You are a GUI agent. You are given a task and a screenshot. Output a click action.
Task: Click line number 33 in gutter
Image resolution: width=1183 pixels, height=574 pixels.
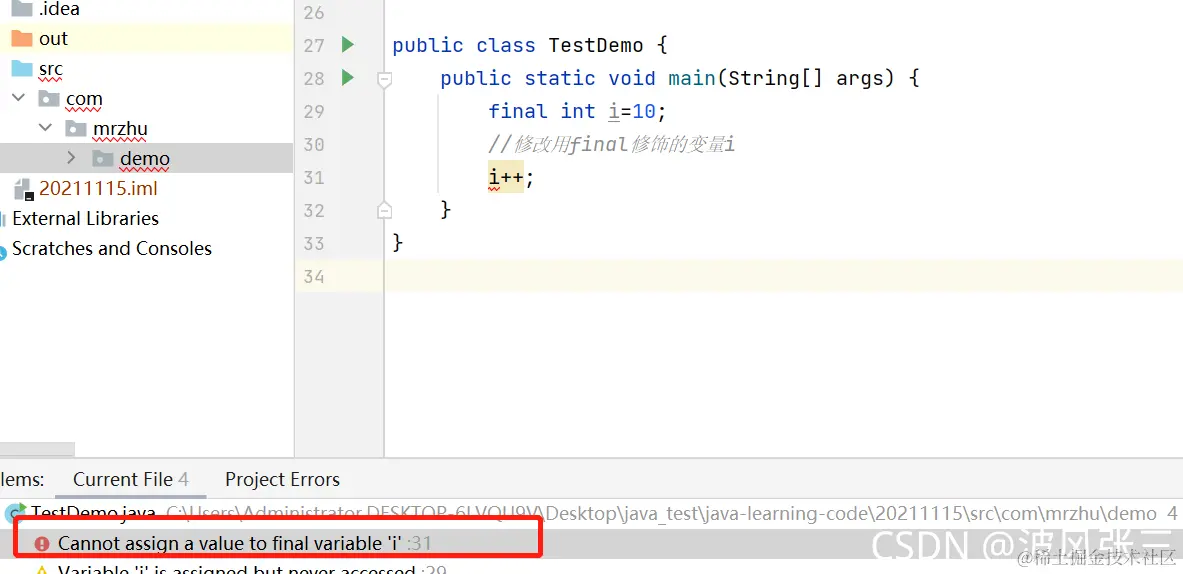coord(314,243)
